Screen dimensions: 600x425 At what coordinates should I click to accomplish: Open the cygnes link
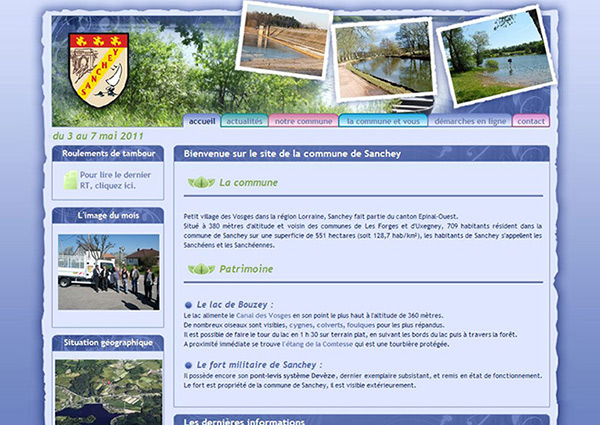coord(301,325)
